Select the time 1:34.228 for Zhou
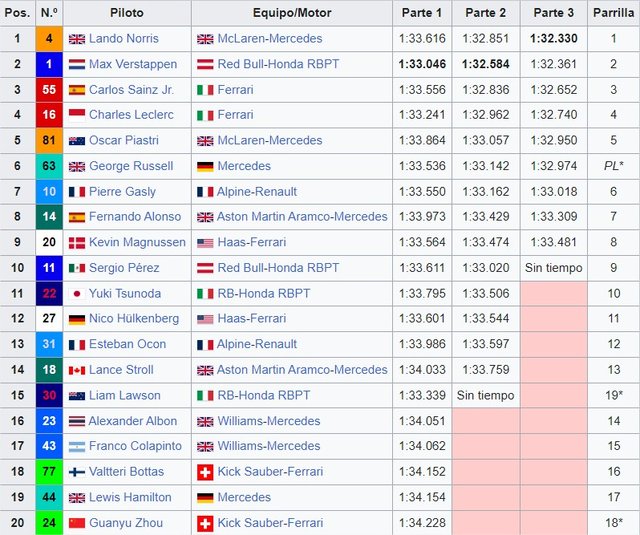This screenshot has width=640, height=535. [x=422, y=523]
